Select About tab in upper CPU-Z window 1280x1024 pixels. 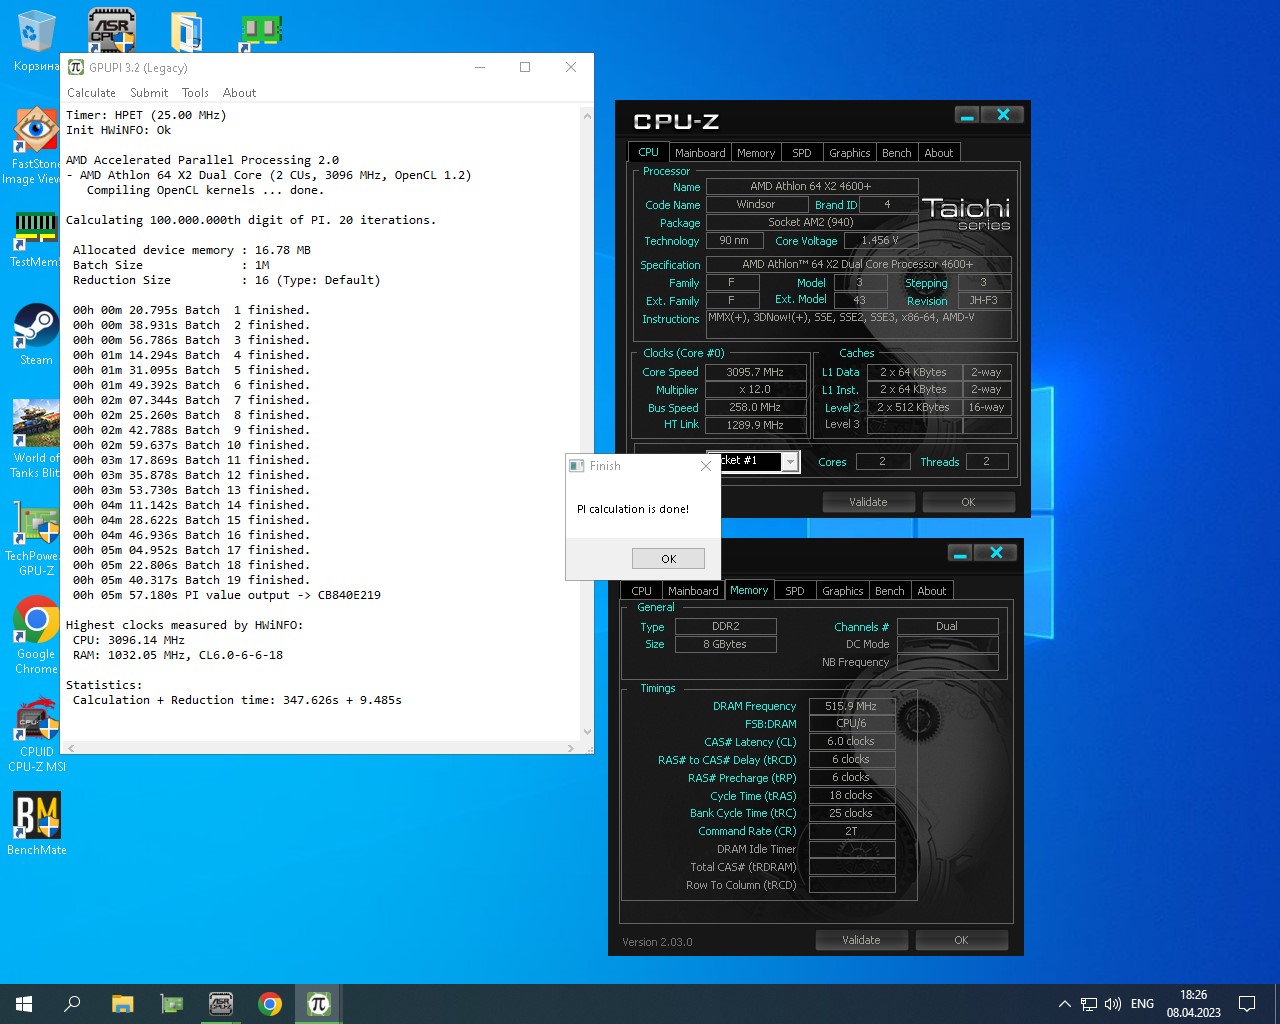click(939, 153)
